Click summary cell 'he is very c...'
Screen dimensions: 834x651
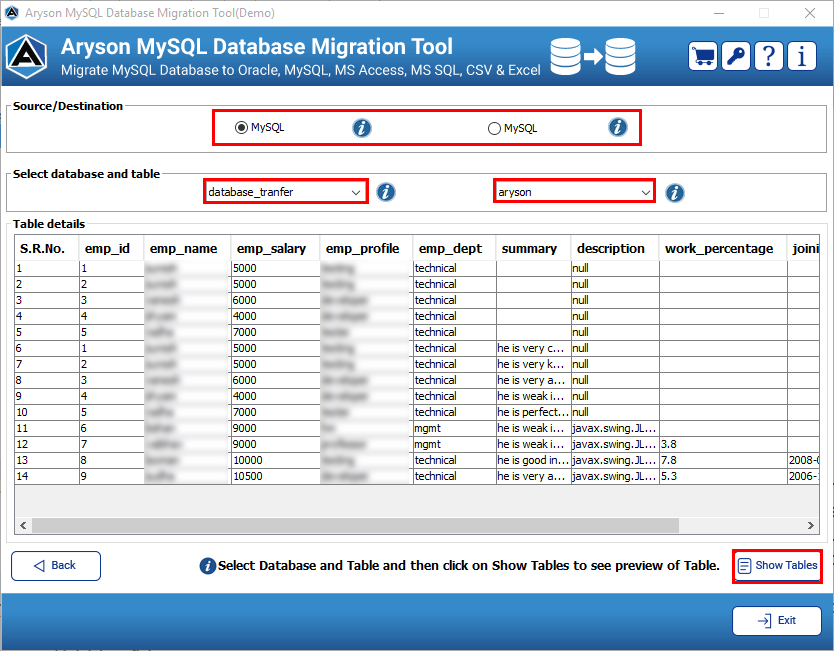[x=533, y=348]
